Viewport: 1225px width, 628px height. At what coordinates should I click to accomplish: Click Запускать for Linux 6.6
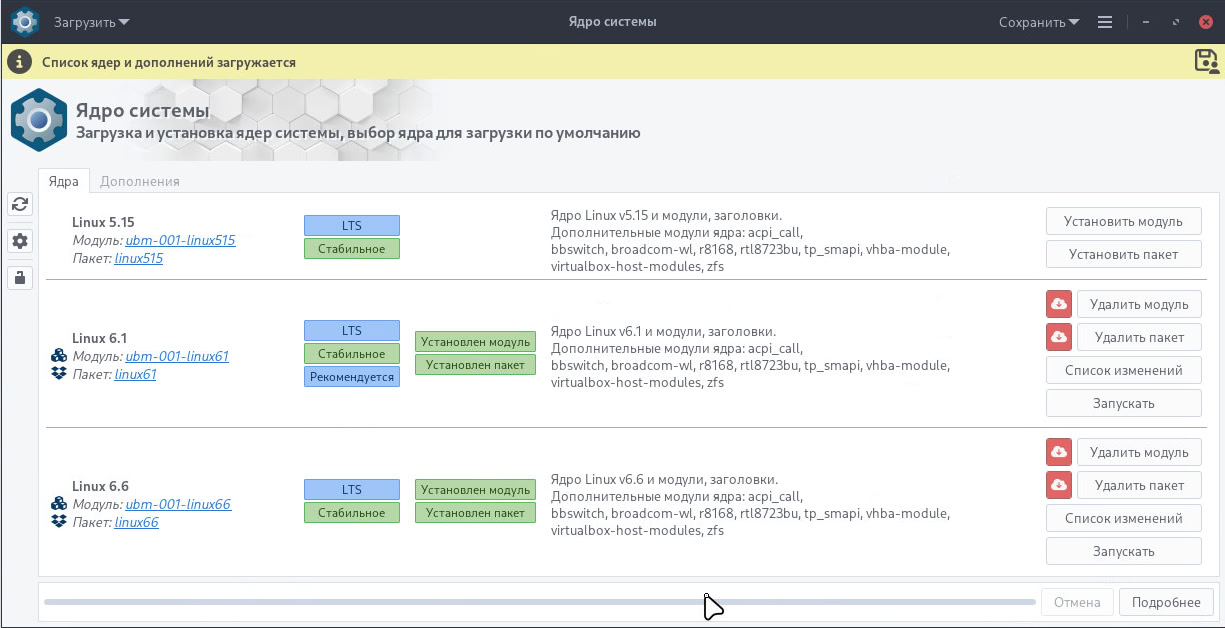click(1124, 551)
